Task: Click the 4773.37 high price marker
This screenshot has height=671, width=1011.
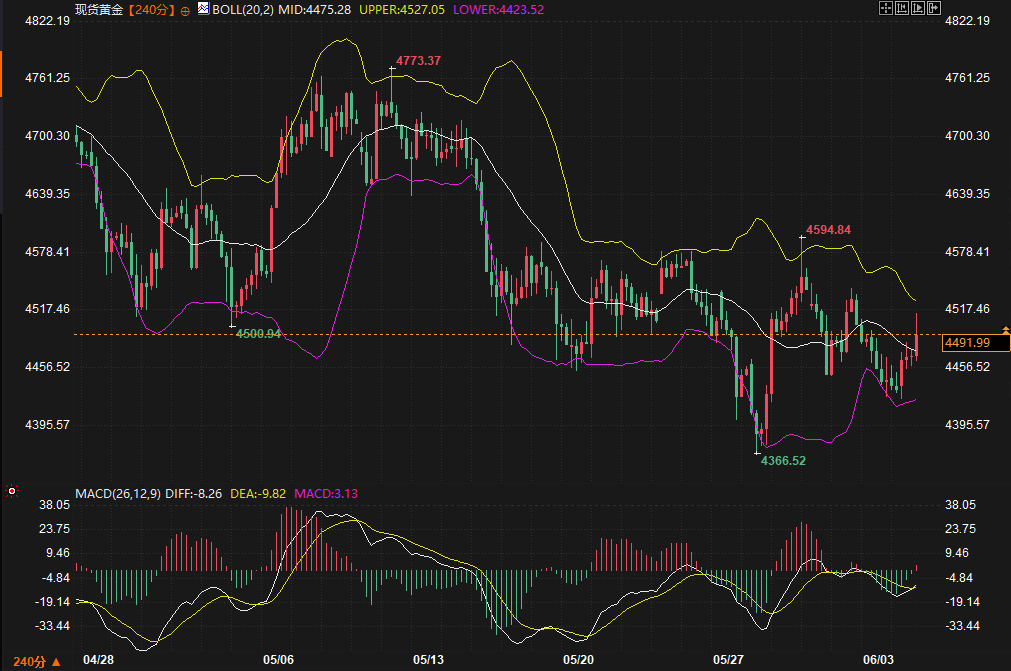Action: coord(418,61)
